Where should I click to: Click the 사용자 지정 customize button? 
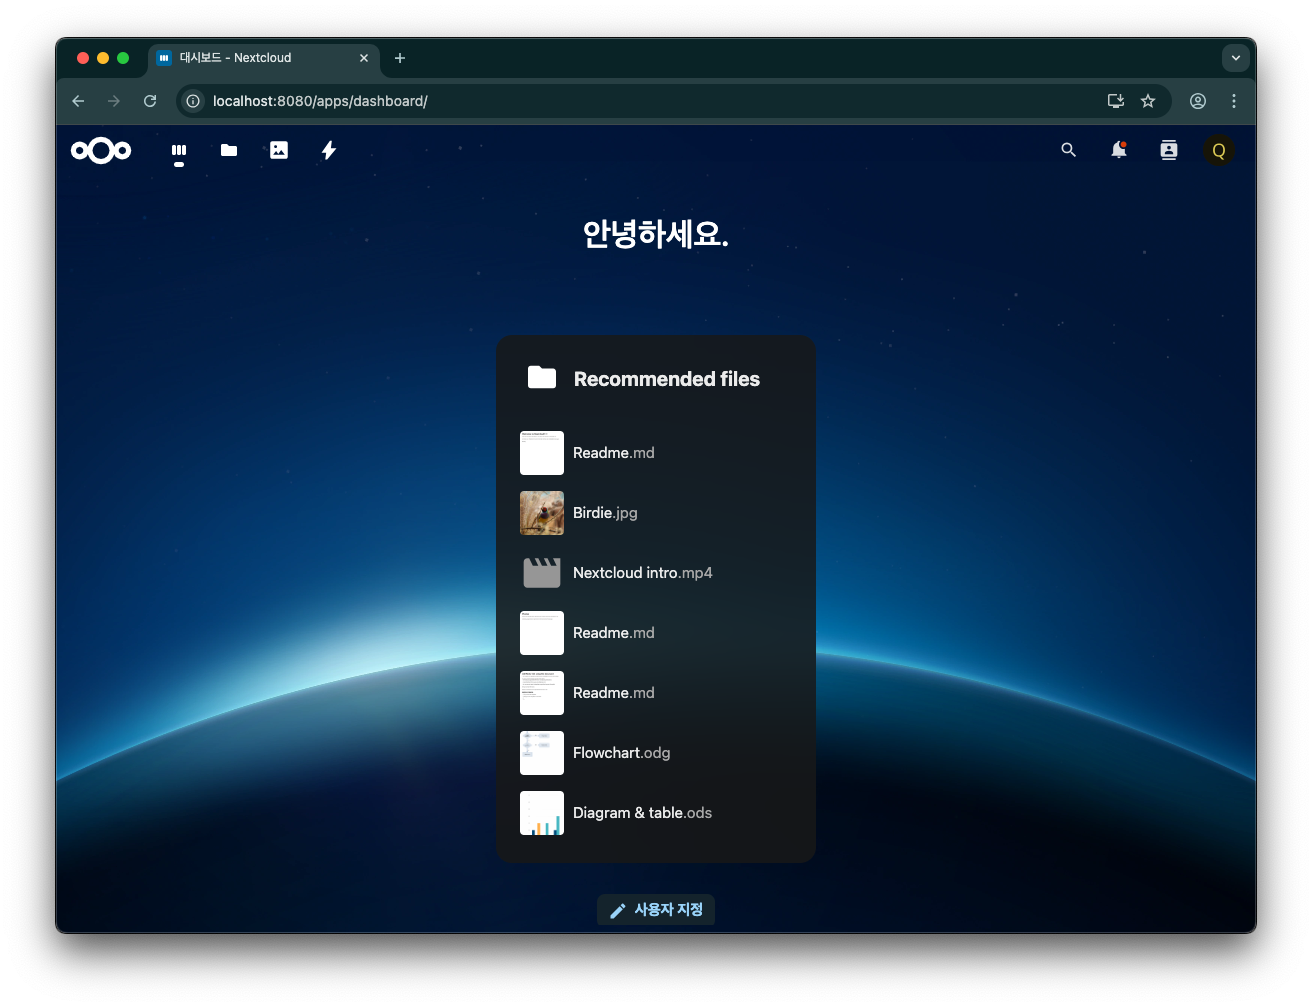(656, 910)
